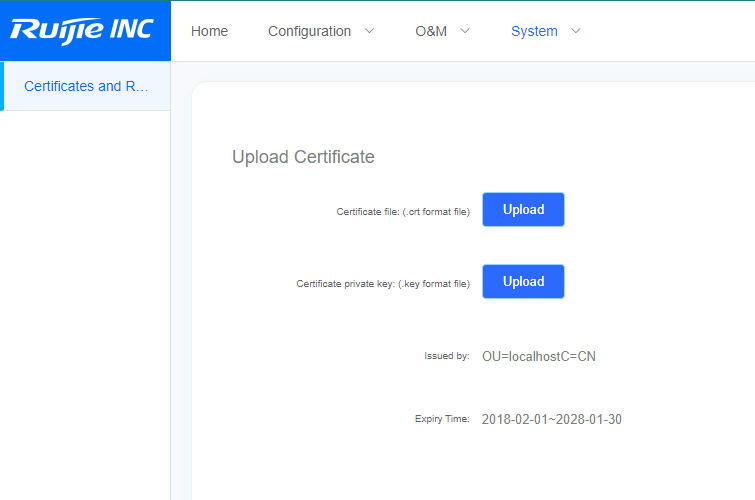Expand the System dropdown chevron

click(x=575, y=31)
